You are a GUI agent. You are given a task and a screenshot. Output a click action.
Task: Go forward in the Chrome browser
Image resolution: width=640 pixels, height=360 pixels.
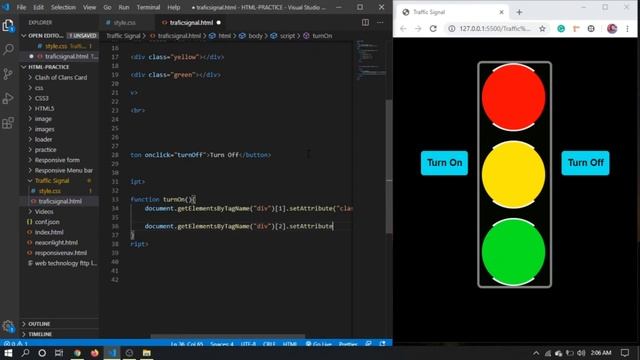point(418,29)
